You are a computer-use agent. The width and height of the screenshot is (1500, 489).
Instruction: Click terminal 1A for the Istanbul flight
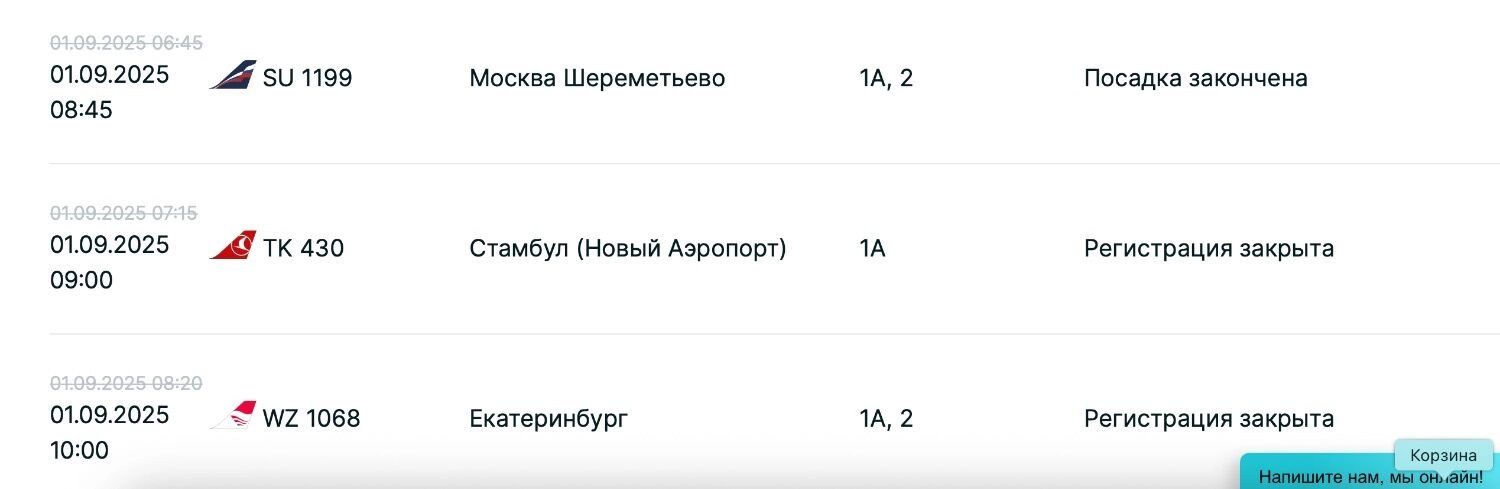[x=873, y=248]
